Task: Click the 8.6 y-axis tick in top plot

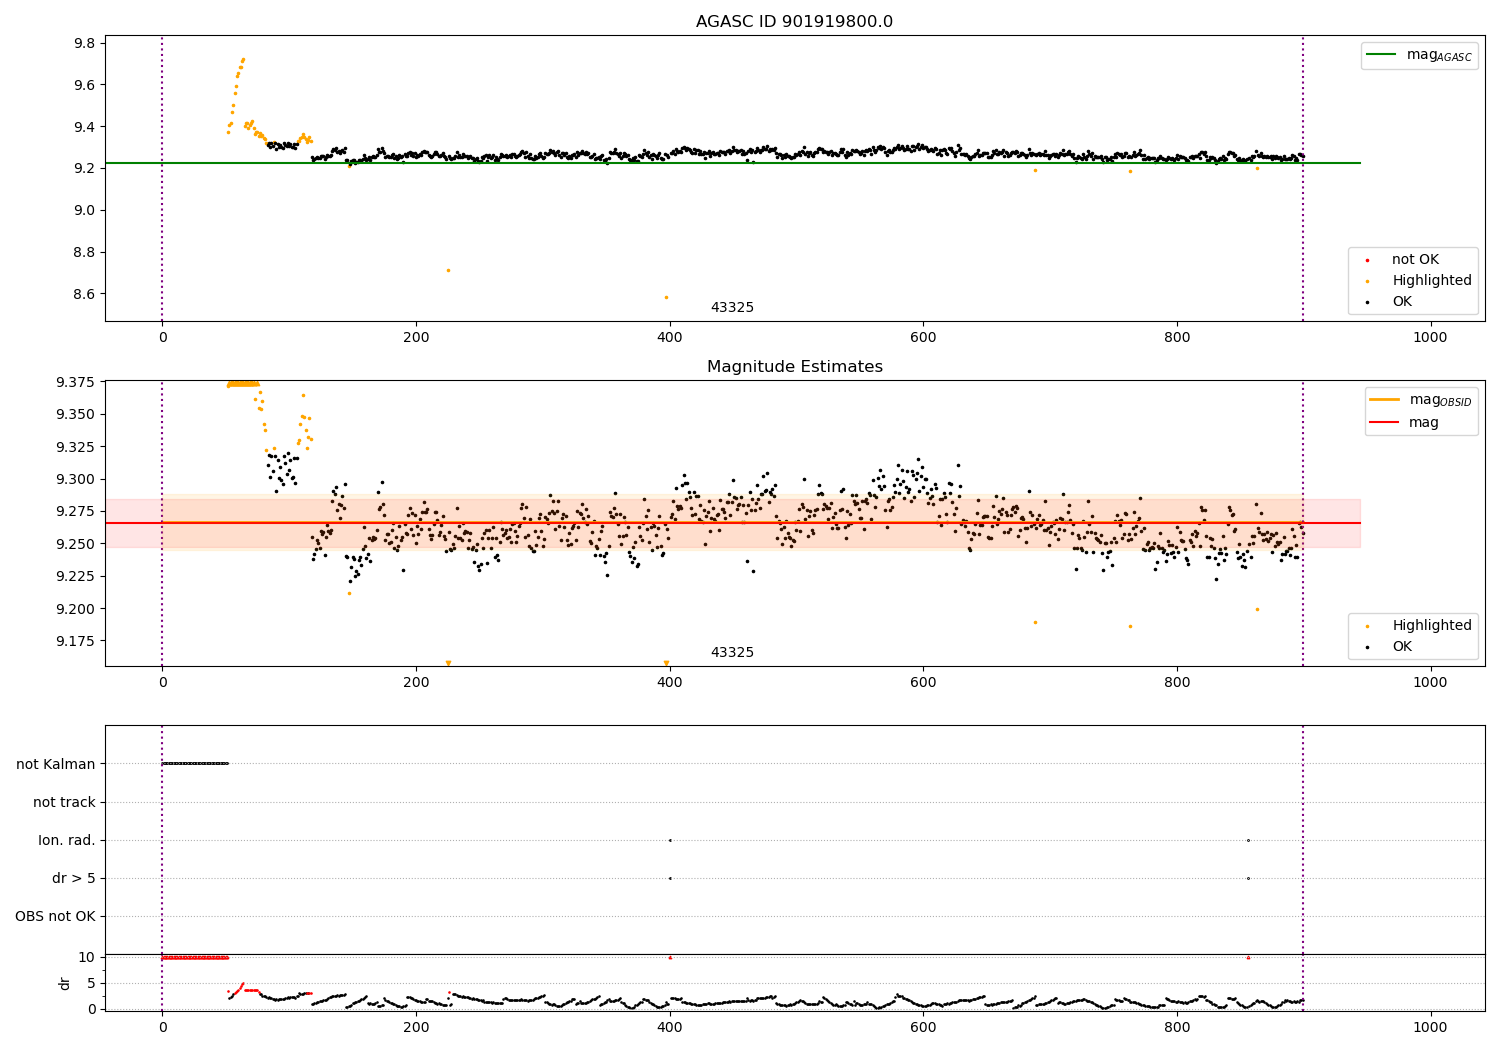Action: (x=84, y=294)
